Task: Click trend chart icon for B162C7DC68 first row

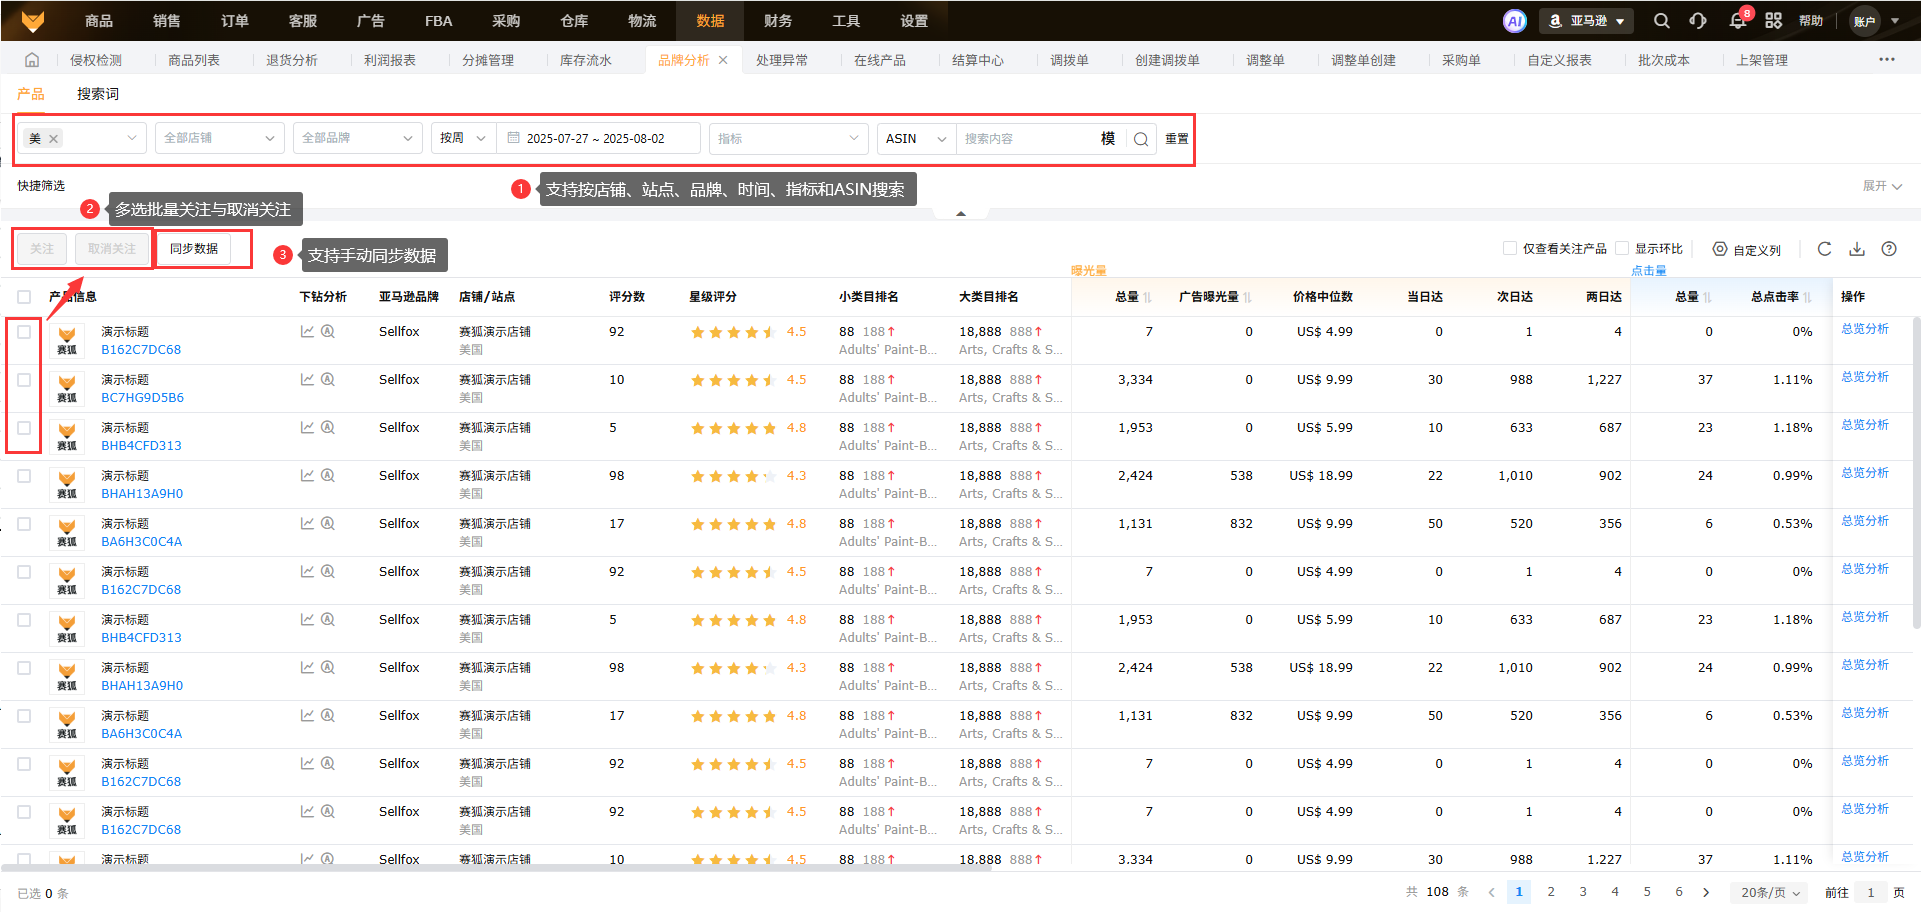Action: pos(307,332)
